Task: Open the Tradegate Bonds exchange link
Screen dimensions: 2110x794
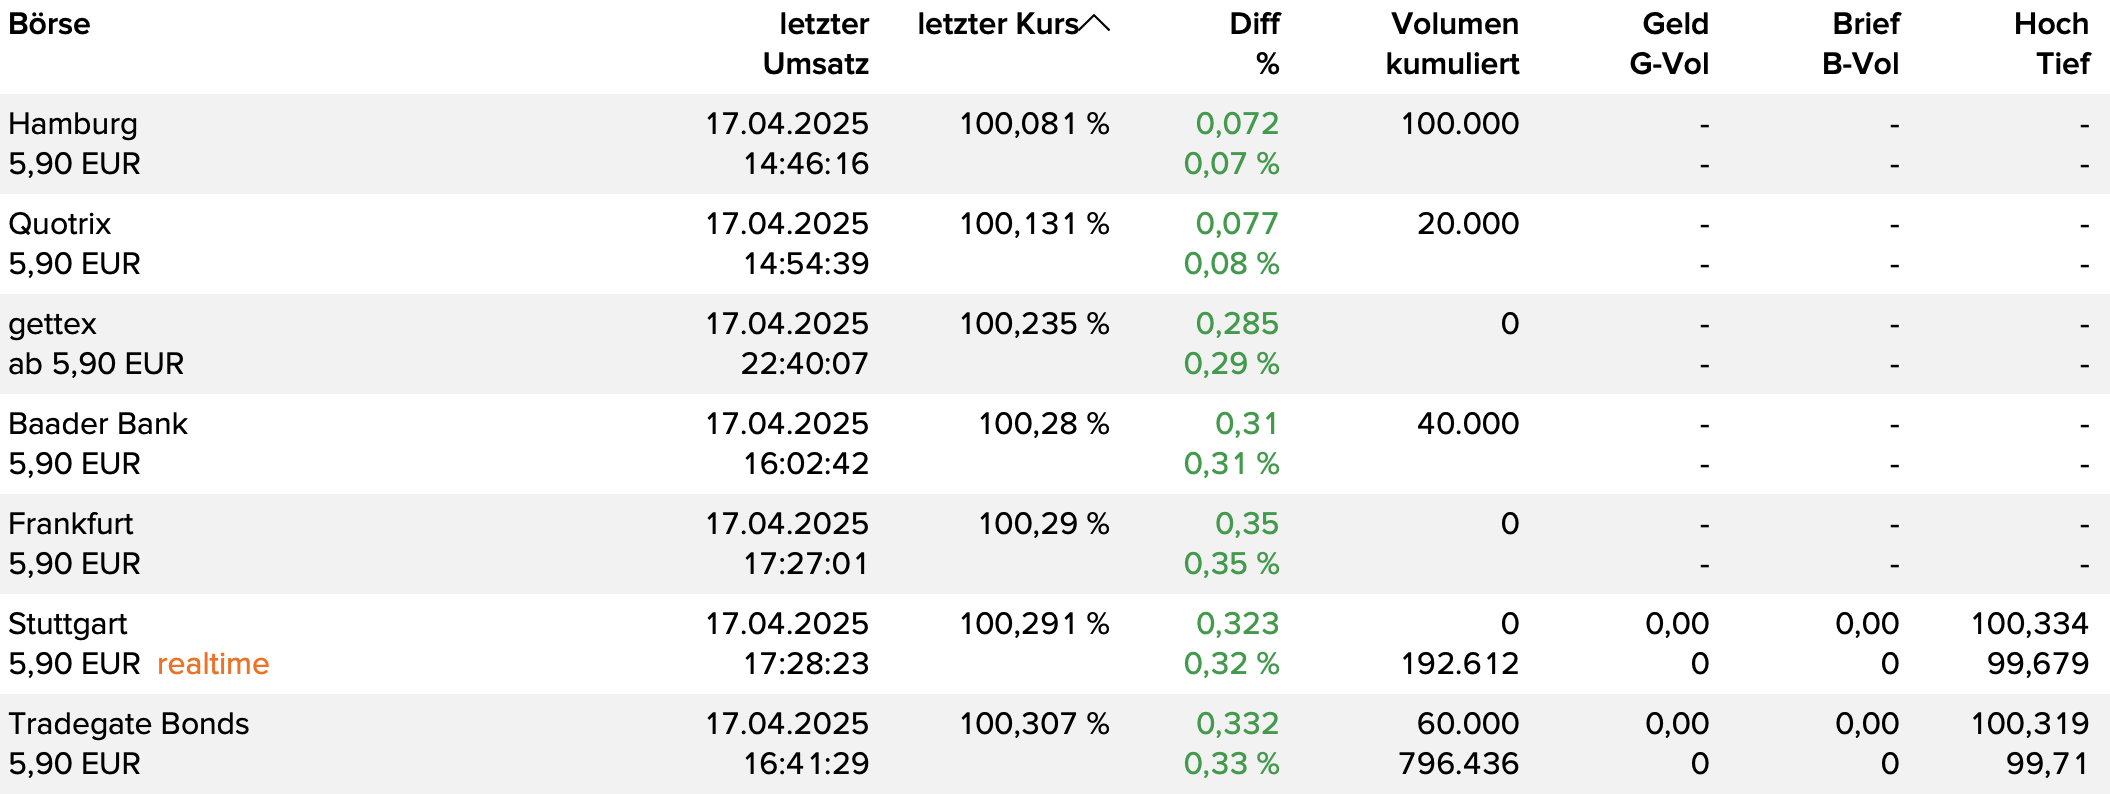Action: click(x=129, y=724)
